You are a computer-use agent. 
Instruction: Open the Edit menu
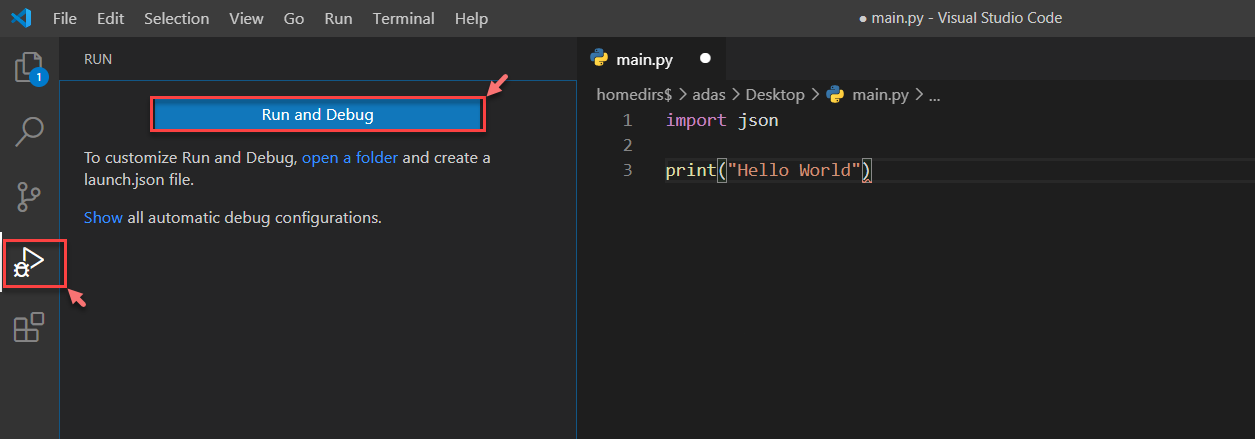click(111, 18)
